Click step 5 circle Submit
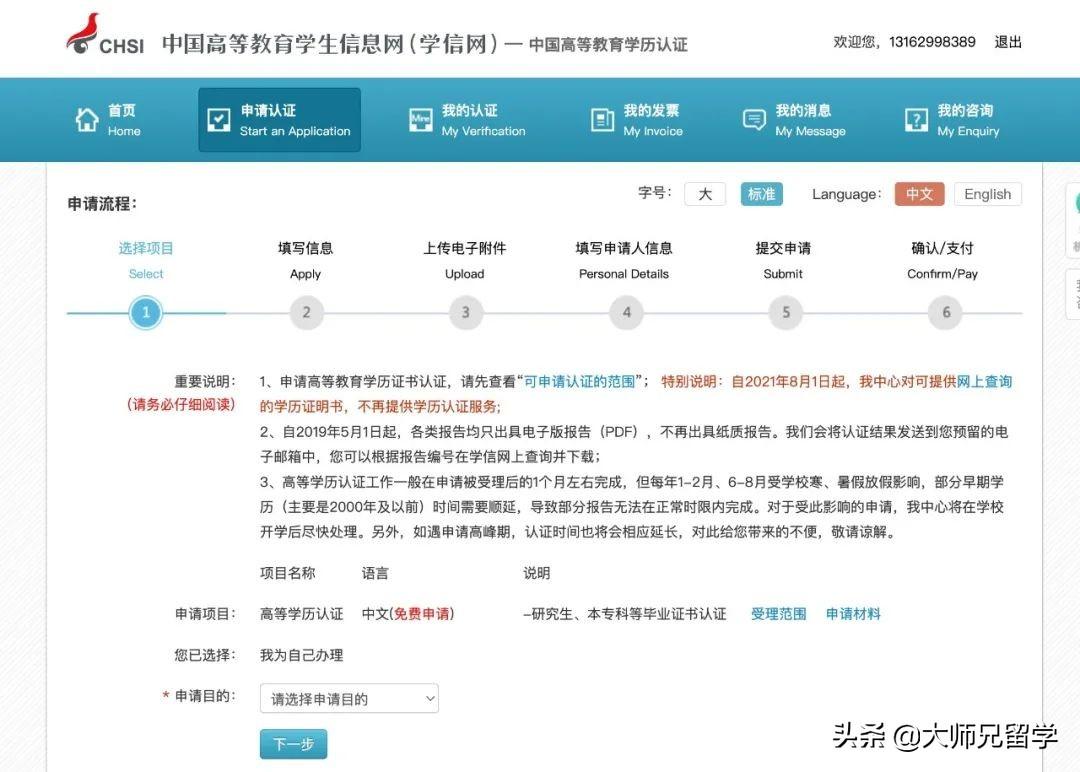1080x772 pixels. point(786,313)
